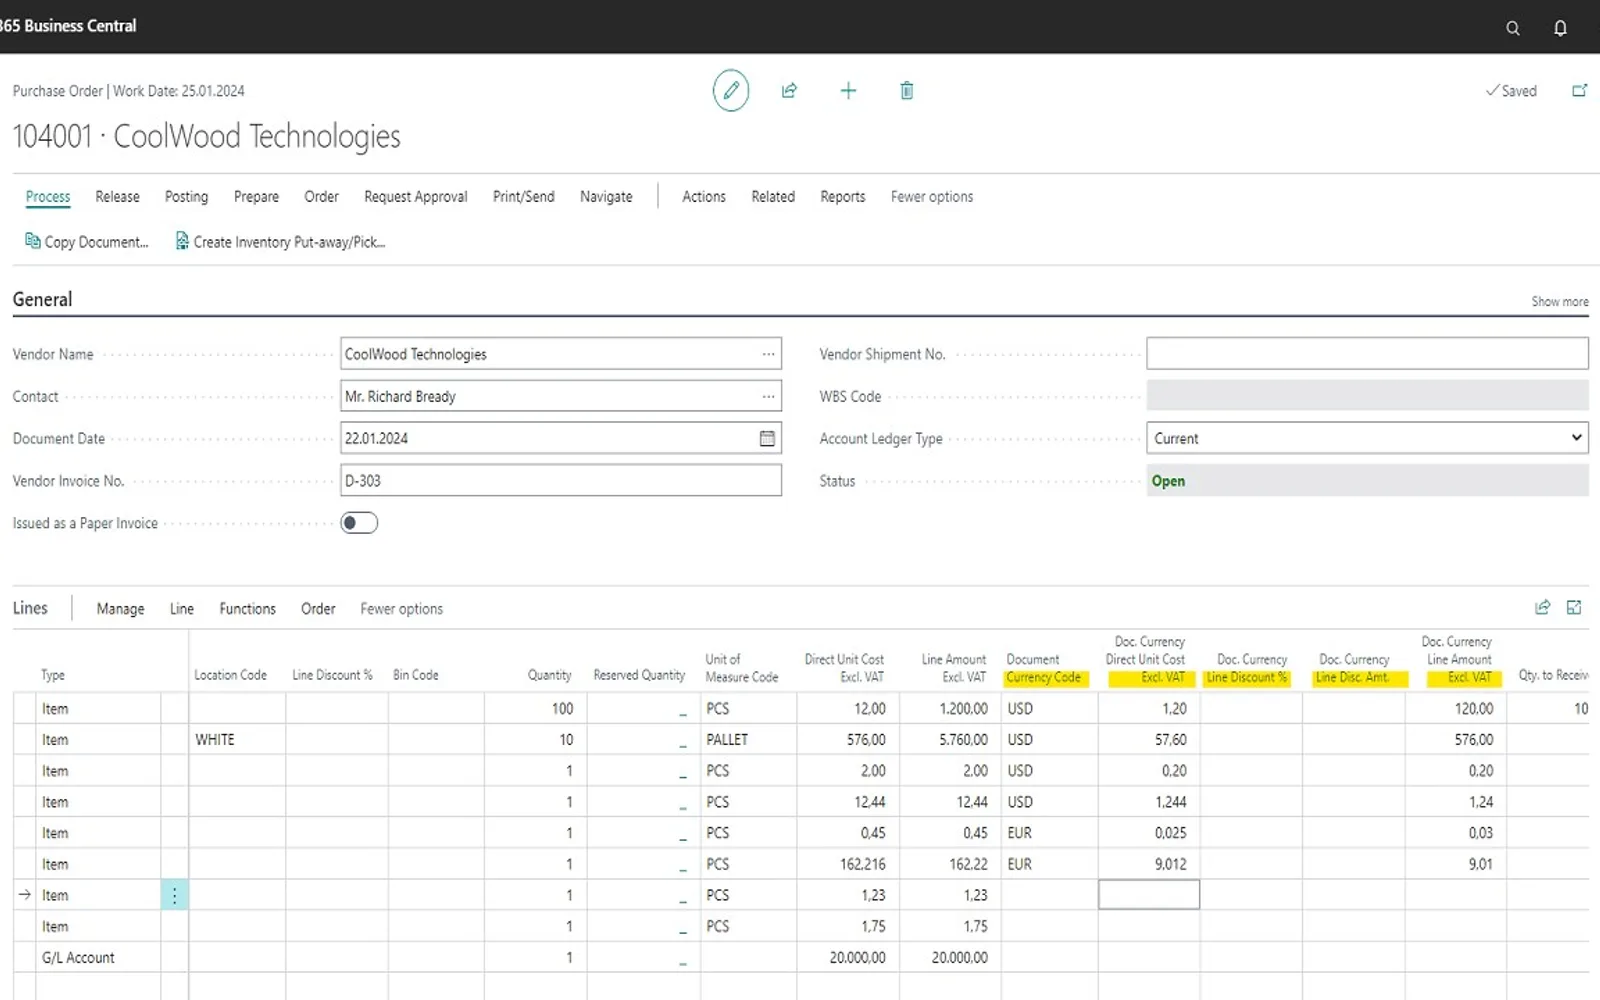Click the Copy Document icon

[33, 241]
